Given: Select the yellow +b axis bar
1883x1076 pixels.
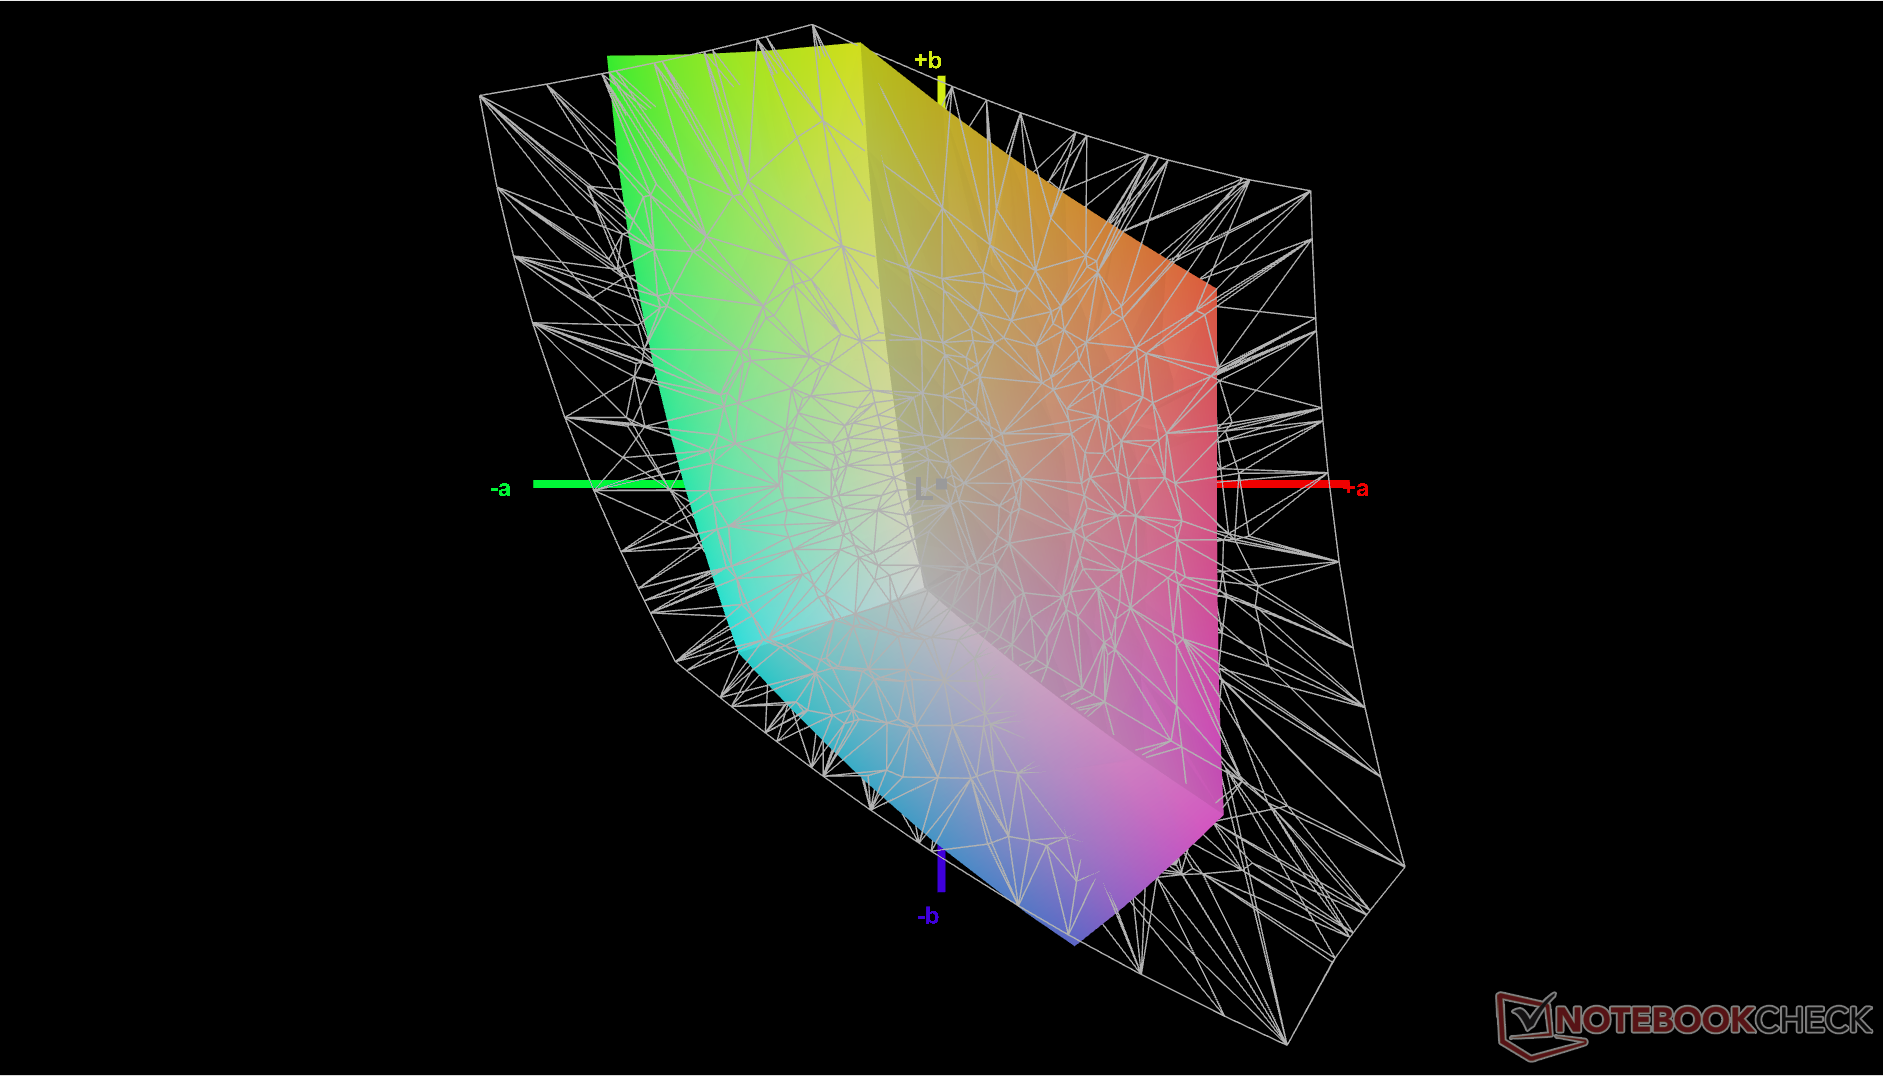Looking at the screenshot, I should click(941, 90).
